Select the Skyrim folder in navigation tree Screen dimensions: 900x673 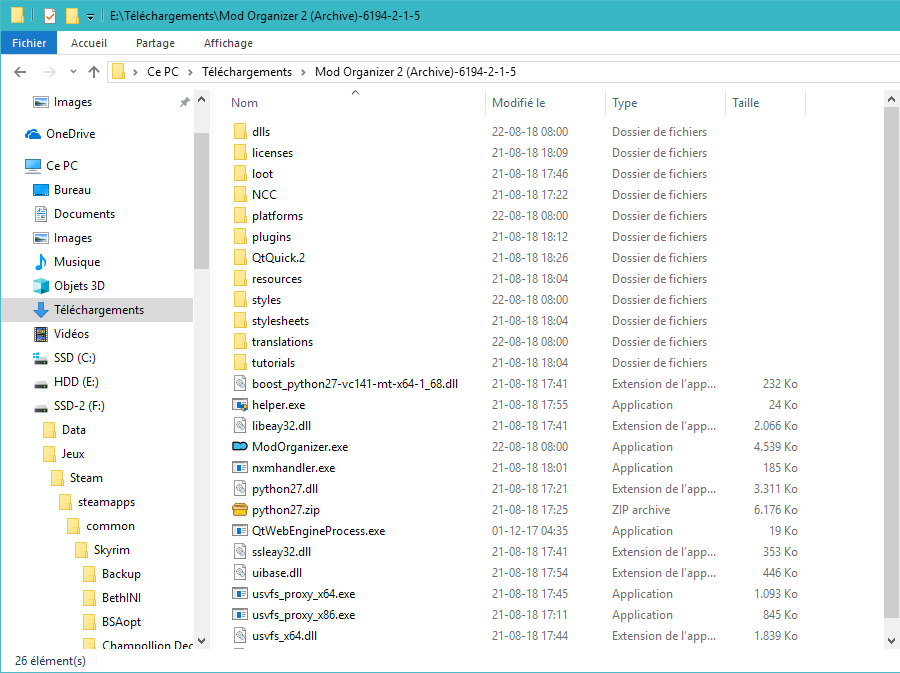(x=112, y=550)
